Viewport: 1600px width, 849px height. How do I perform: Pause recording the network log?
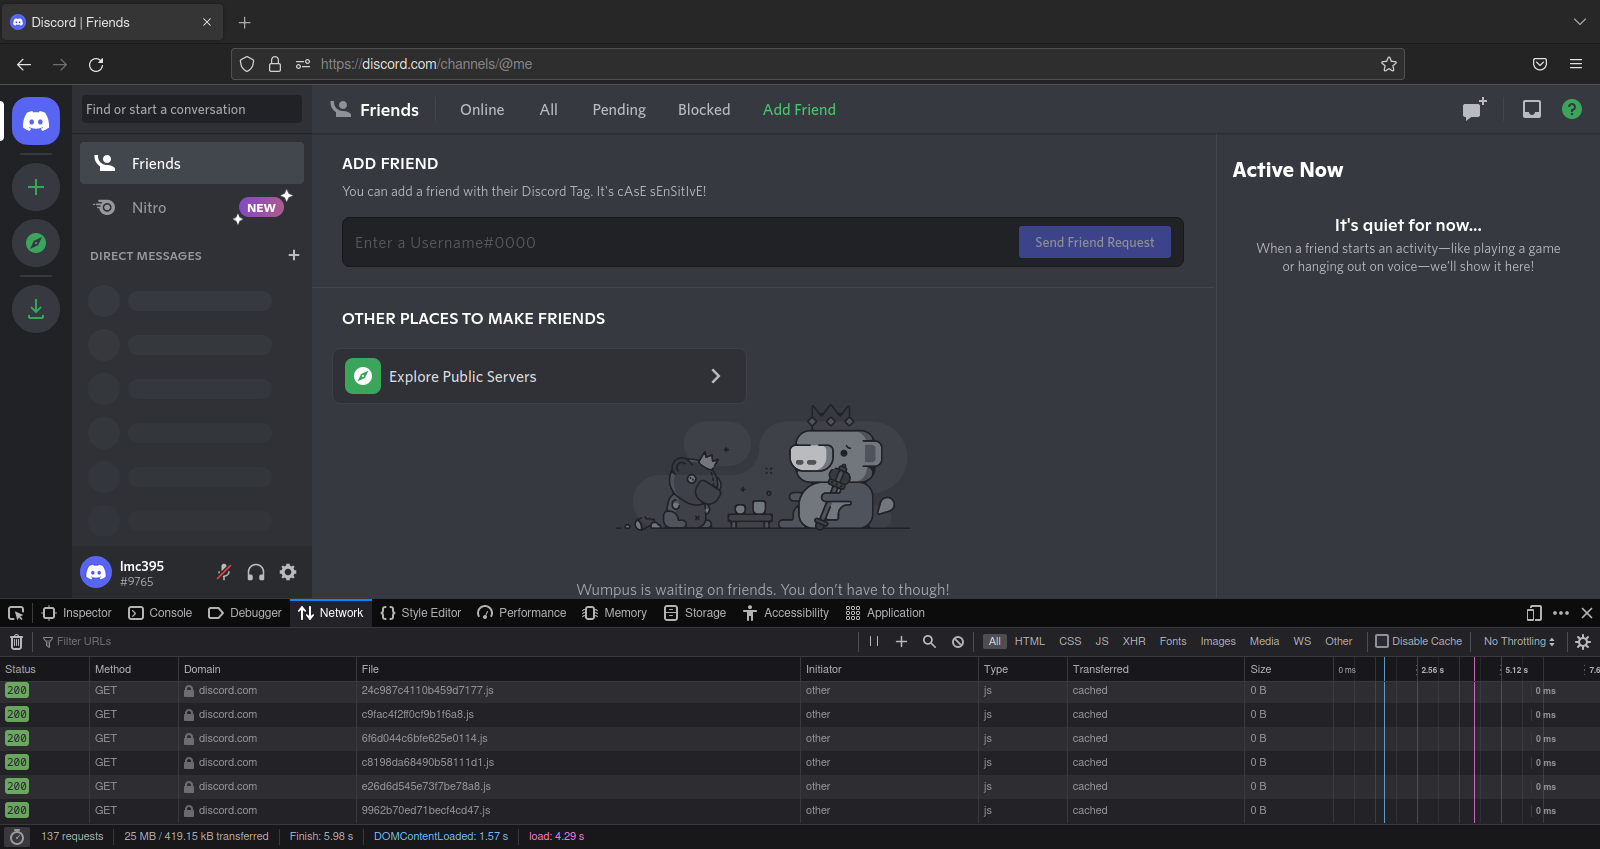[x=874, y=641]
